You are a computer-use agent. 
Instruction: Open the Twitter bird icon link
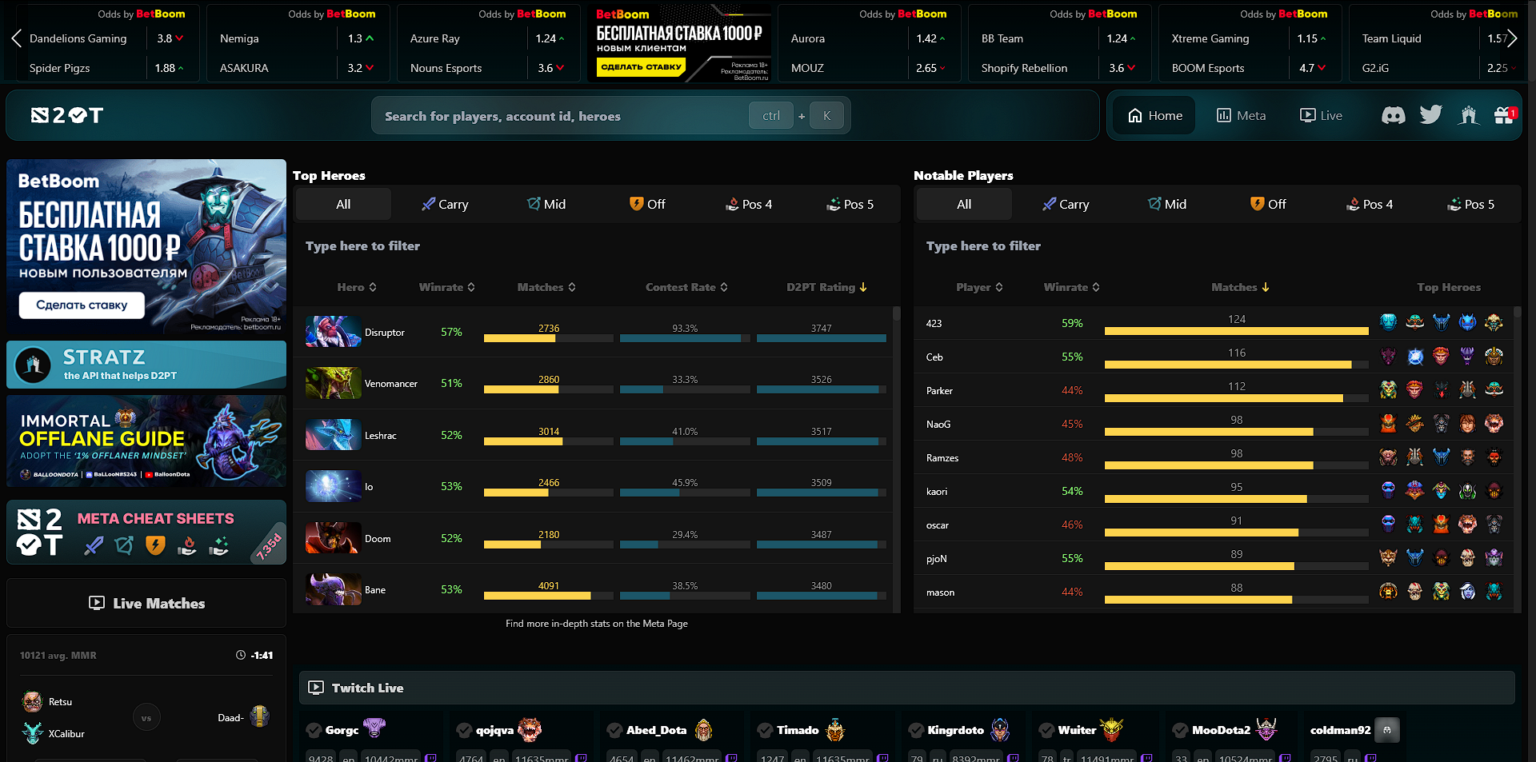click(1431, 115)
